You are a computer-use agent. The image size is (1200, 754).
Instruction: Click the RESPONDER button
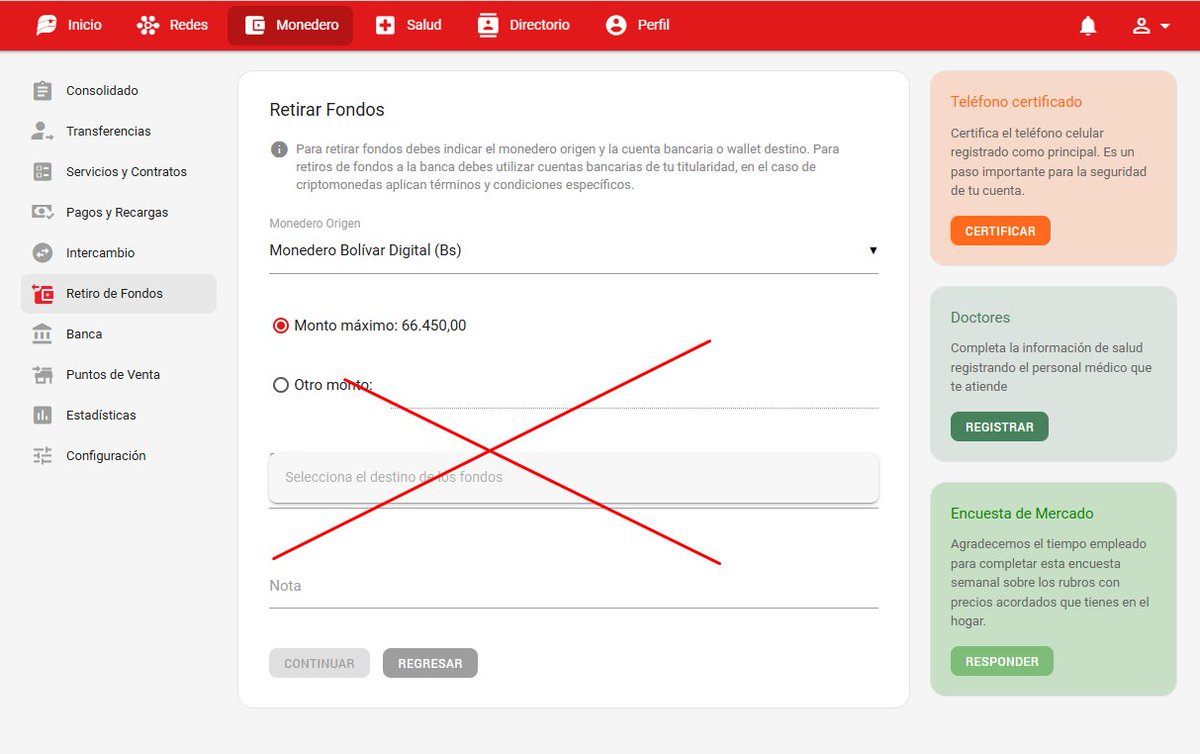[1002, 661]
